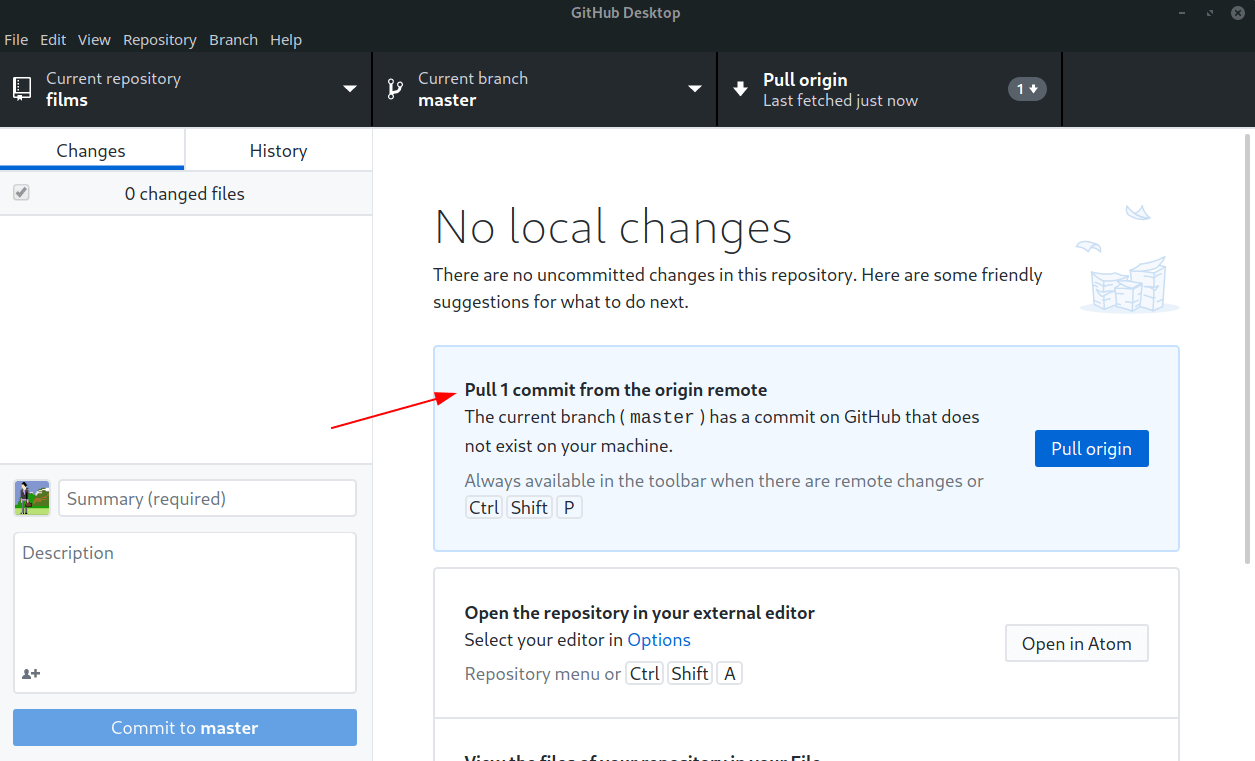1255x761 pixels.
Task: Click "Last fetched just now" text
Action: click(x=840, y=101)
